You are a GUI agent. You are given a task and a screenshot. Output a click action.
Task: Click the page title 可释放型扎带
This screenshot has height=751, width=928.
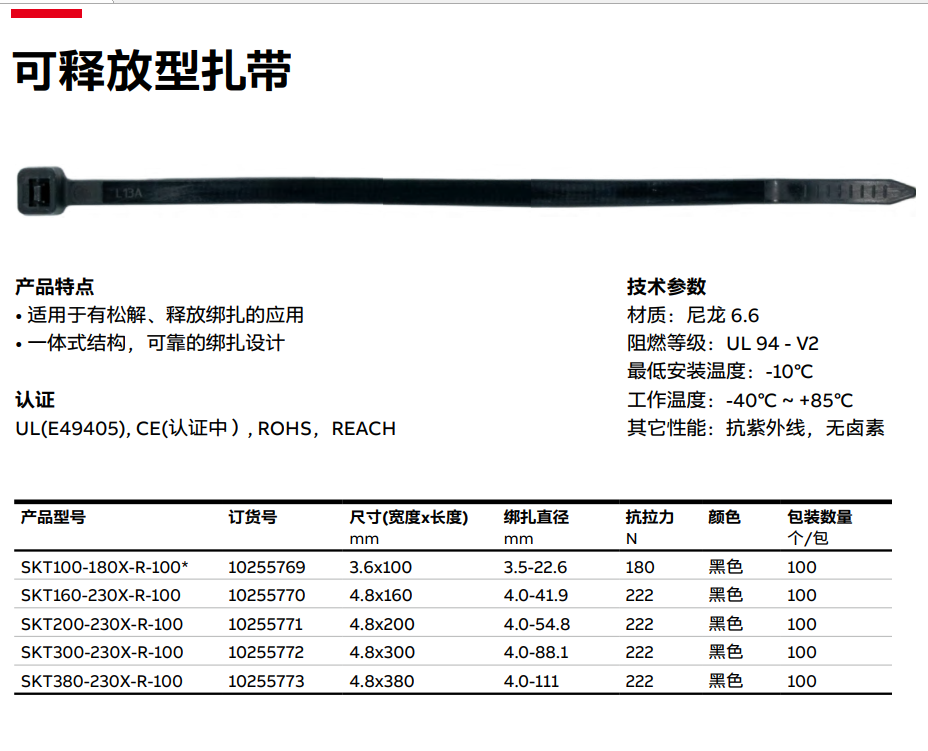click(152, 71)
